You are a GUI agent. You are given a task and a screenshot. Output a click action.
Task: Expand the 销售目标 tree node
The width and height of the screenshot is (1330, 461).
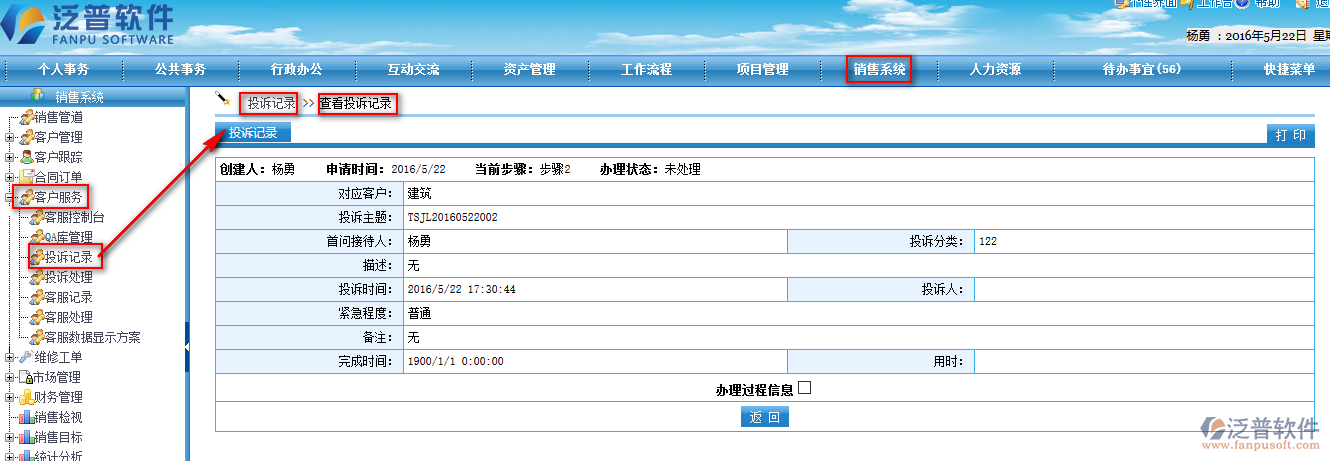(9, 437)
